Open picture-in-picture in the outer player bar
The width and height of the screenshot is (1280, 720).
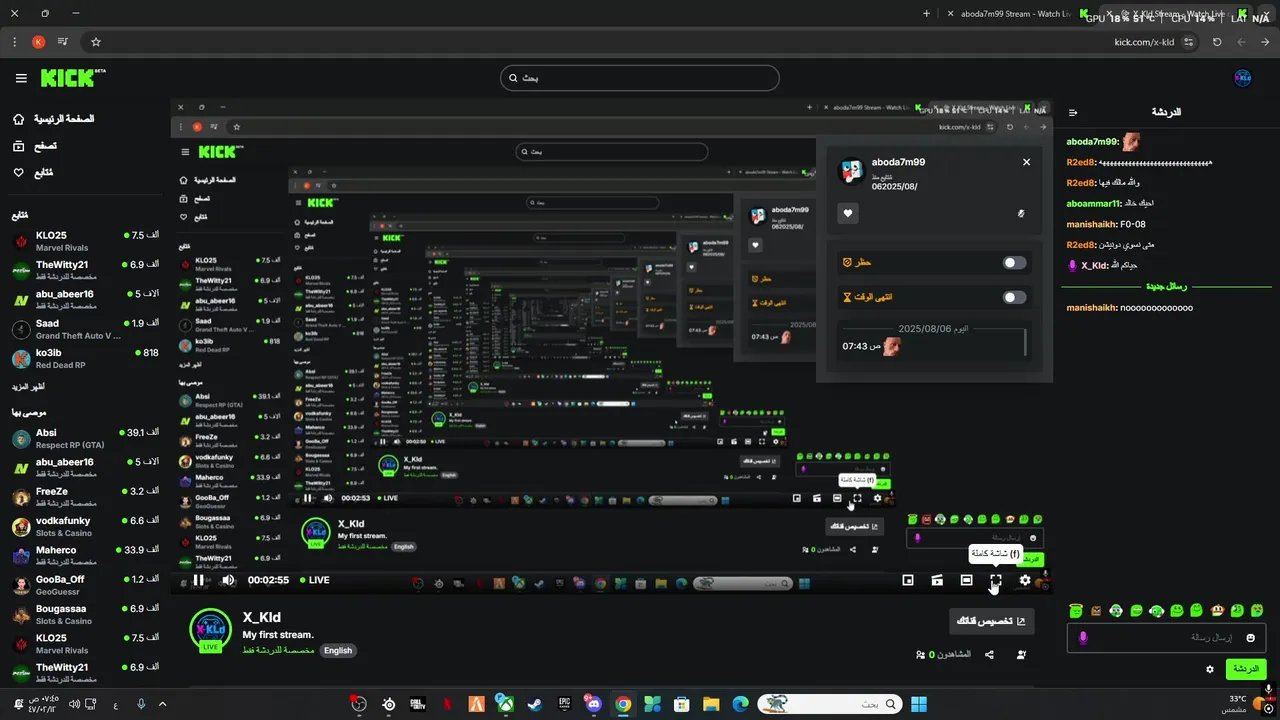[x=908, y=580]
